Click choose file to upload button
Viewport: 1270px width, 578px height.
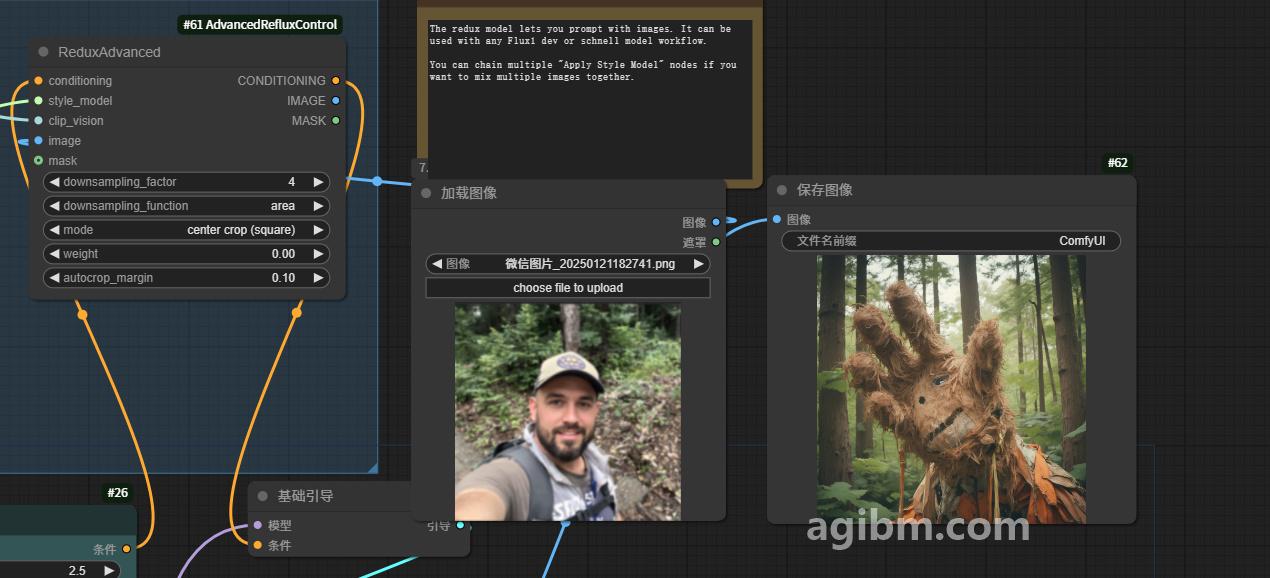point(568,288)
